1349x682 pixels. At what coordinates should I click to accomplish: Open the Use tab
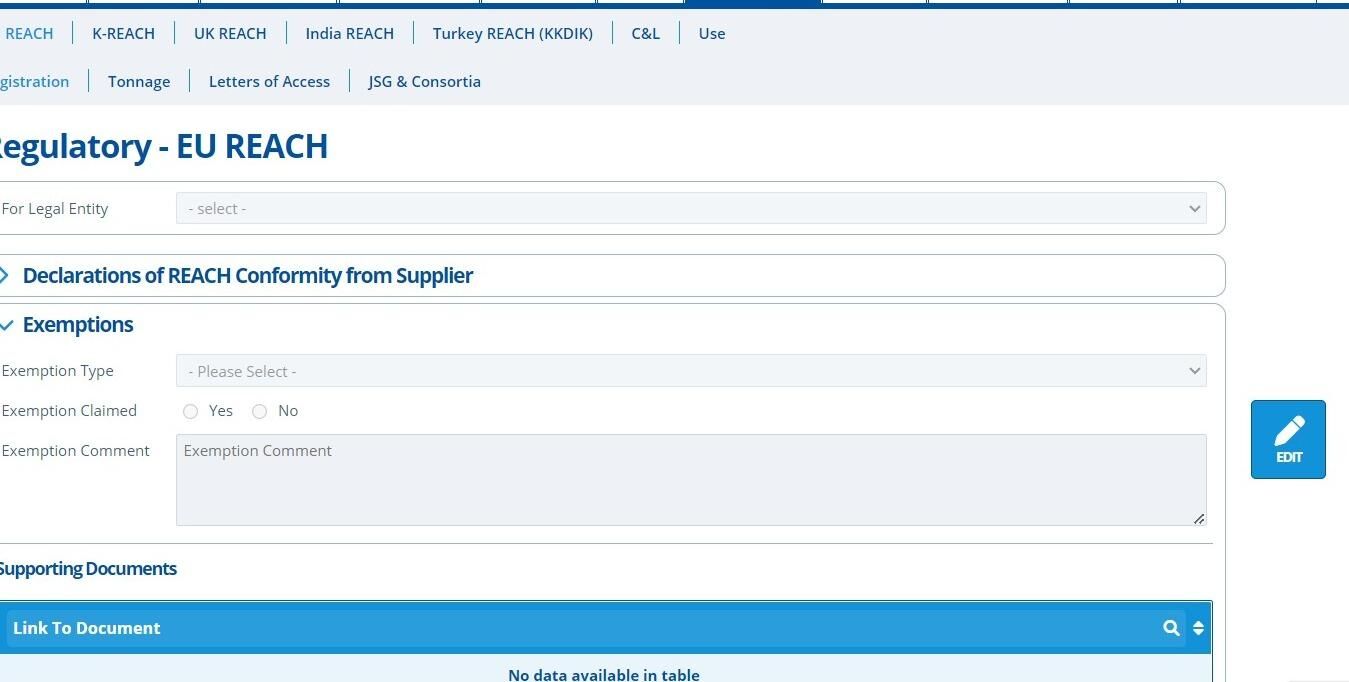pyautogui.click(x=711, y=33)
